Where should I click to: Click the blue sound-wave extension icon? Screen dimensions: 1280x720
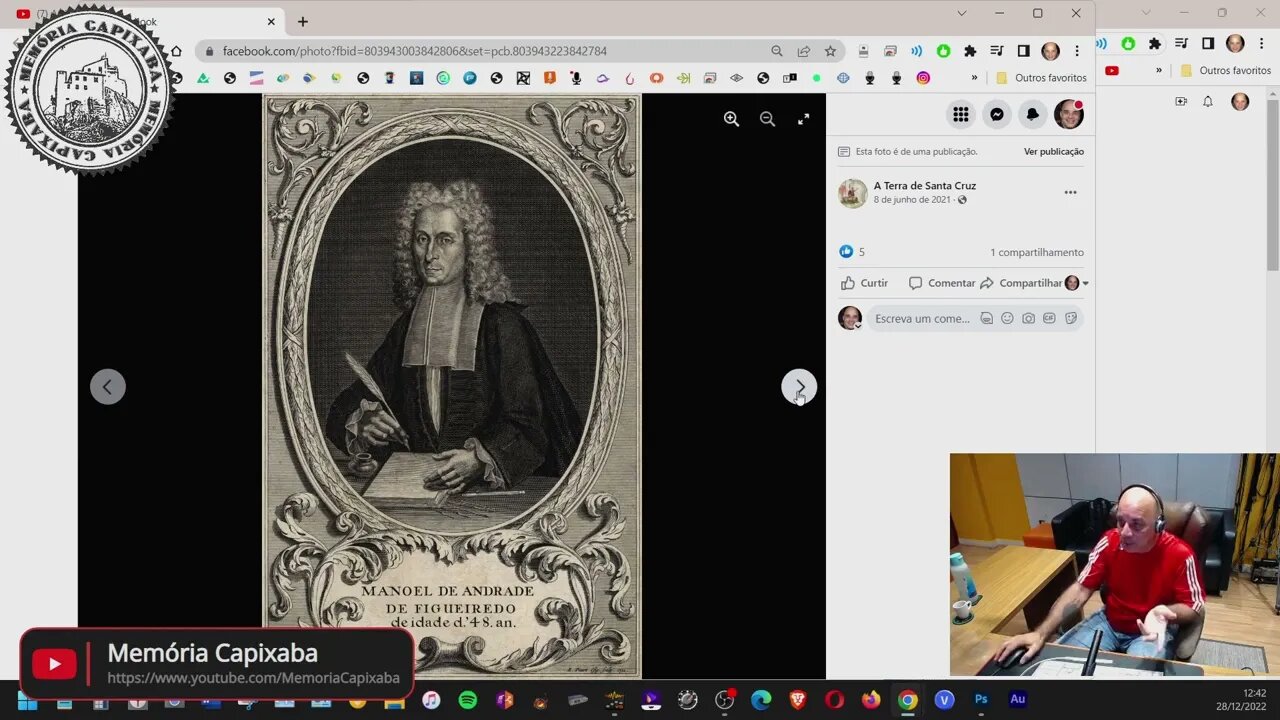coord(916,51)
